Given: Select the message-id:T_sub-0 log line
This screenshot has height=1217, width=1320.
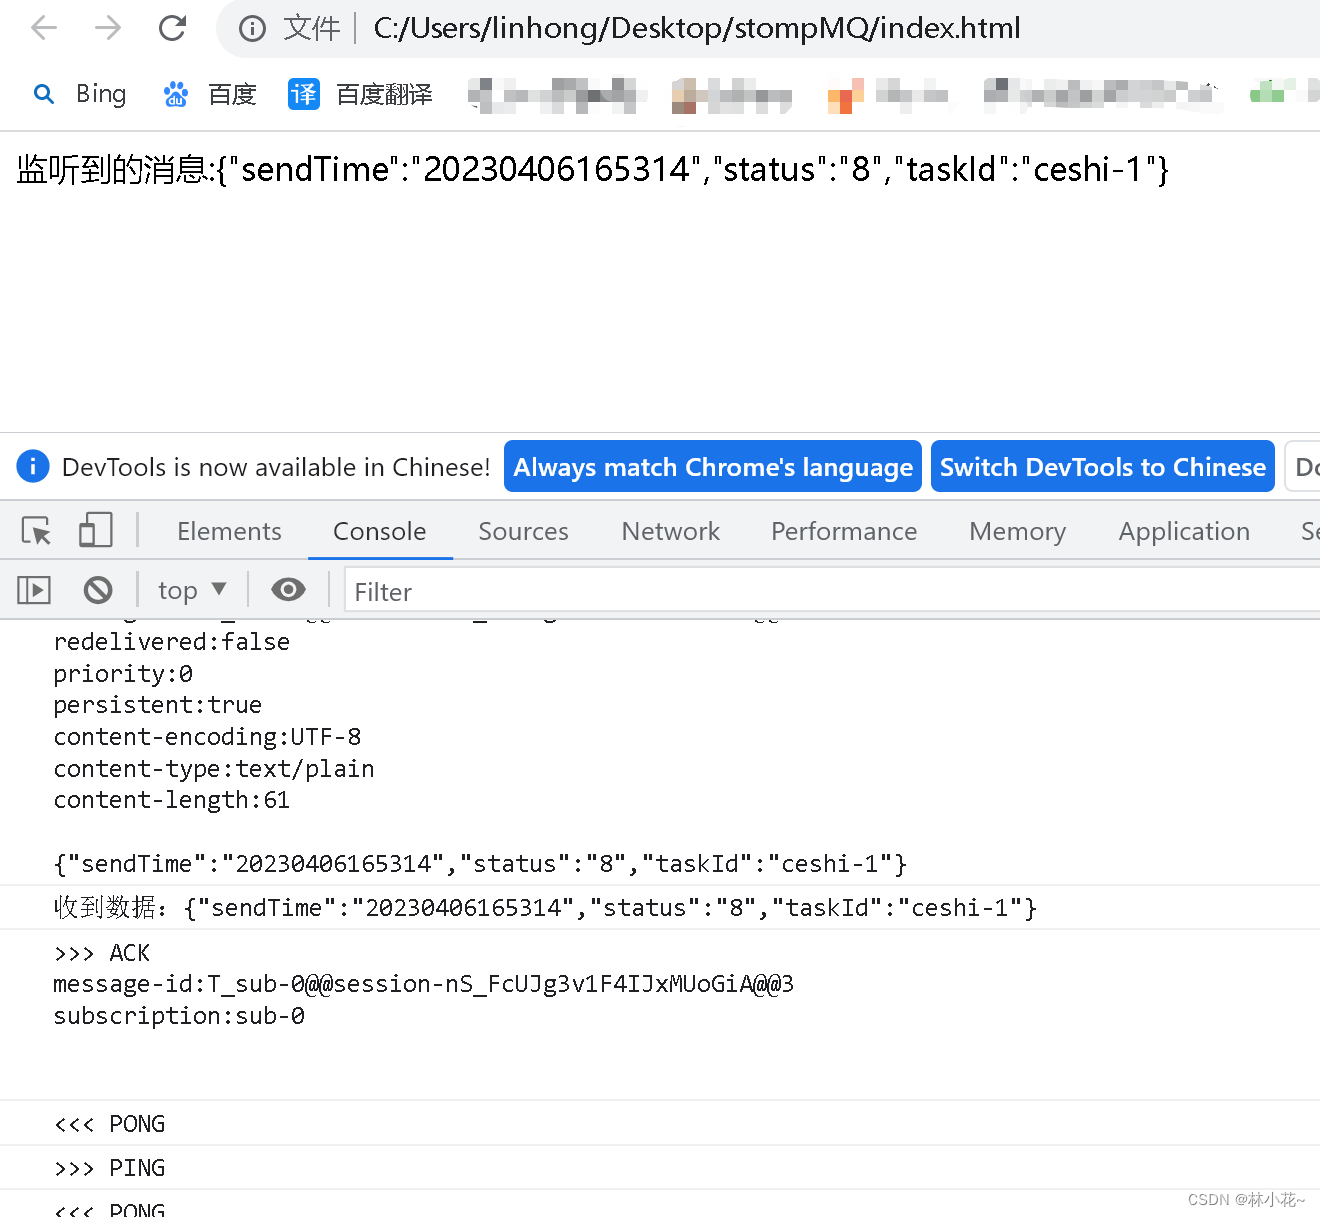Looking at the screenshot, I should point(423,984).
